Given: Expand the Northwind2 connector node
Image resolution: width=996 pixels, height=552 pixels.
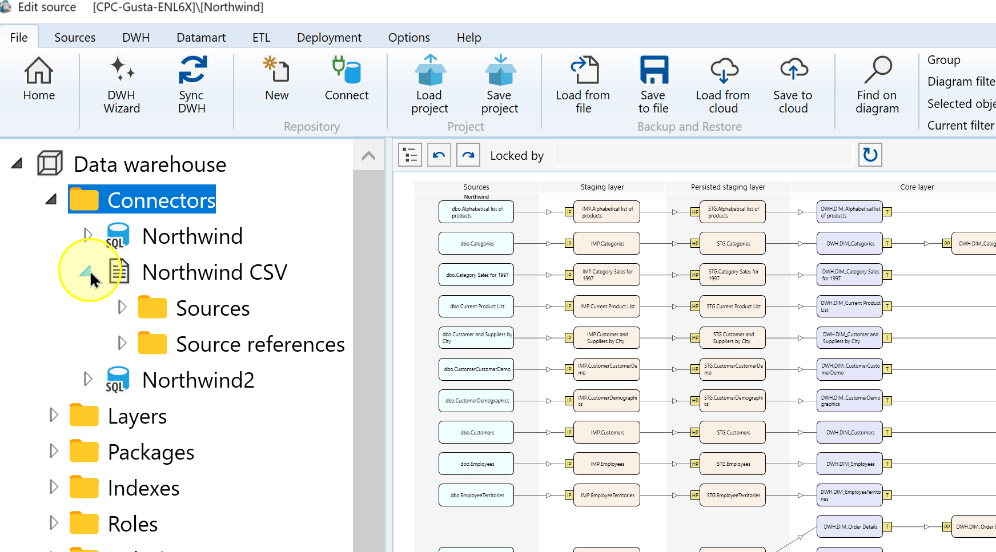Looking at the screenshot, I should tap(88, 379).
